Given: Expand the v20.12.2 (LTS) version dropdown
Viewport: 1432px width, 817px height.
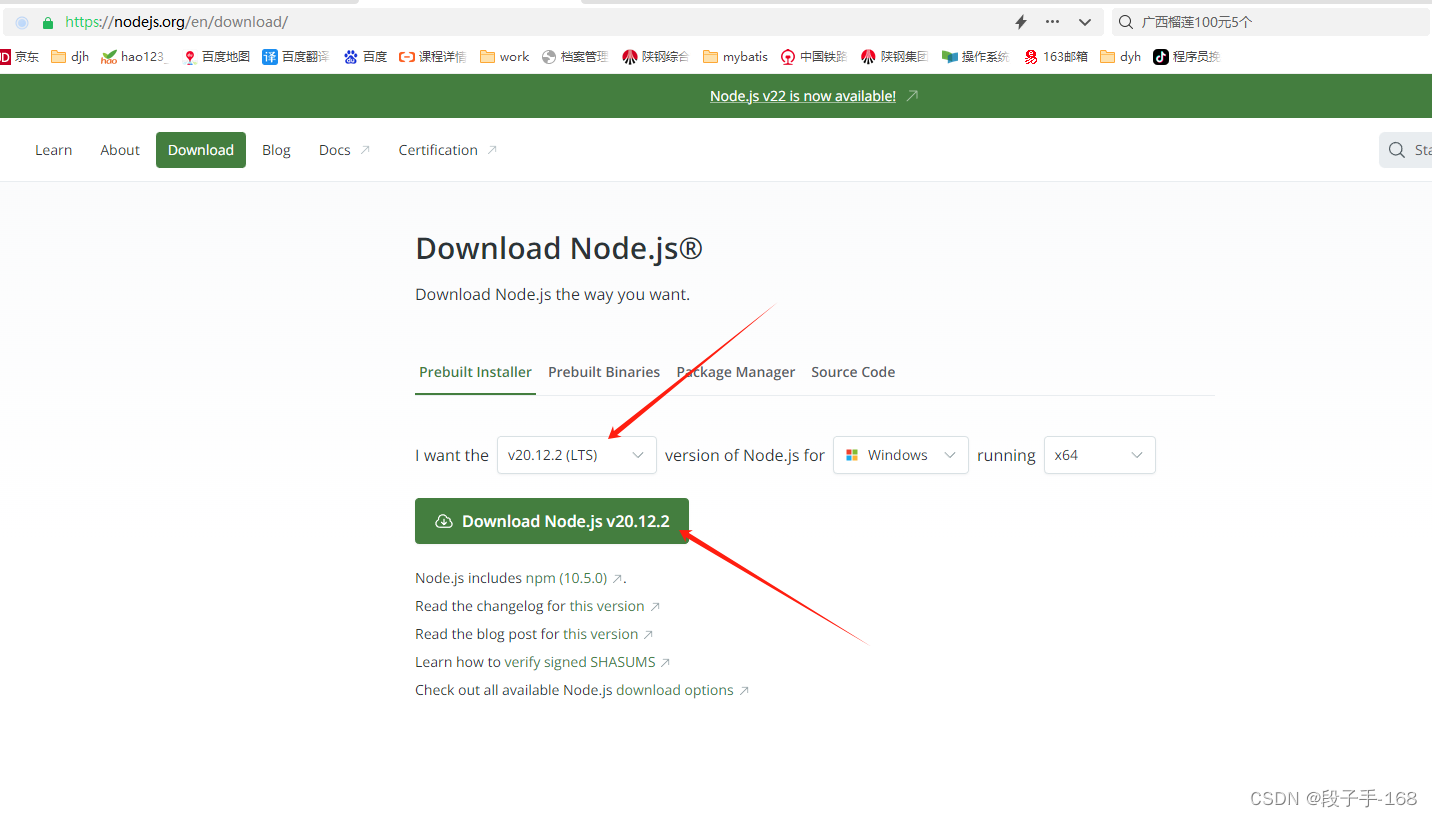Looking at the screenshot, I should (x=577, y=455).
